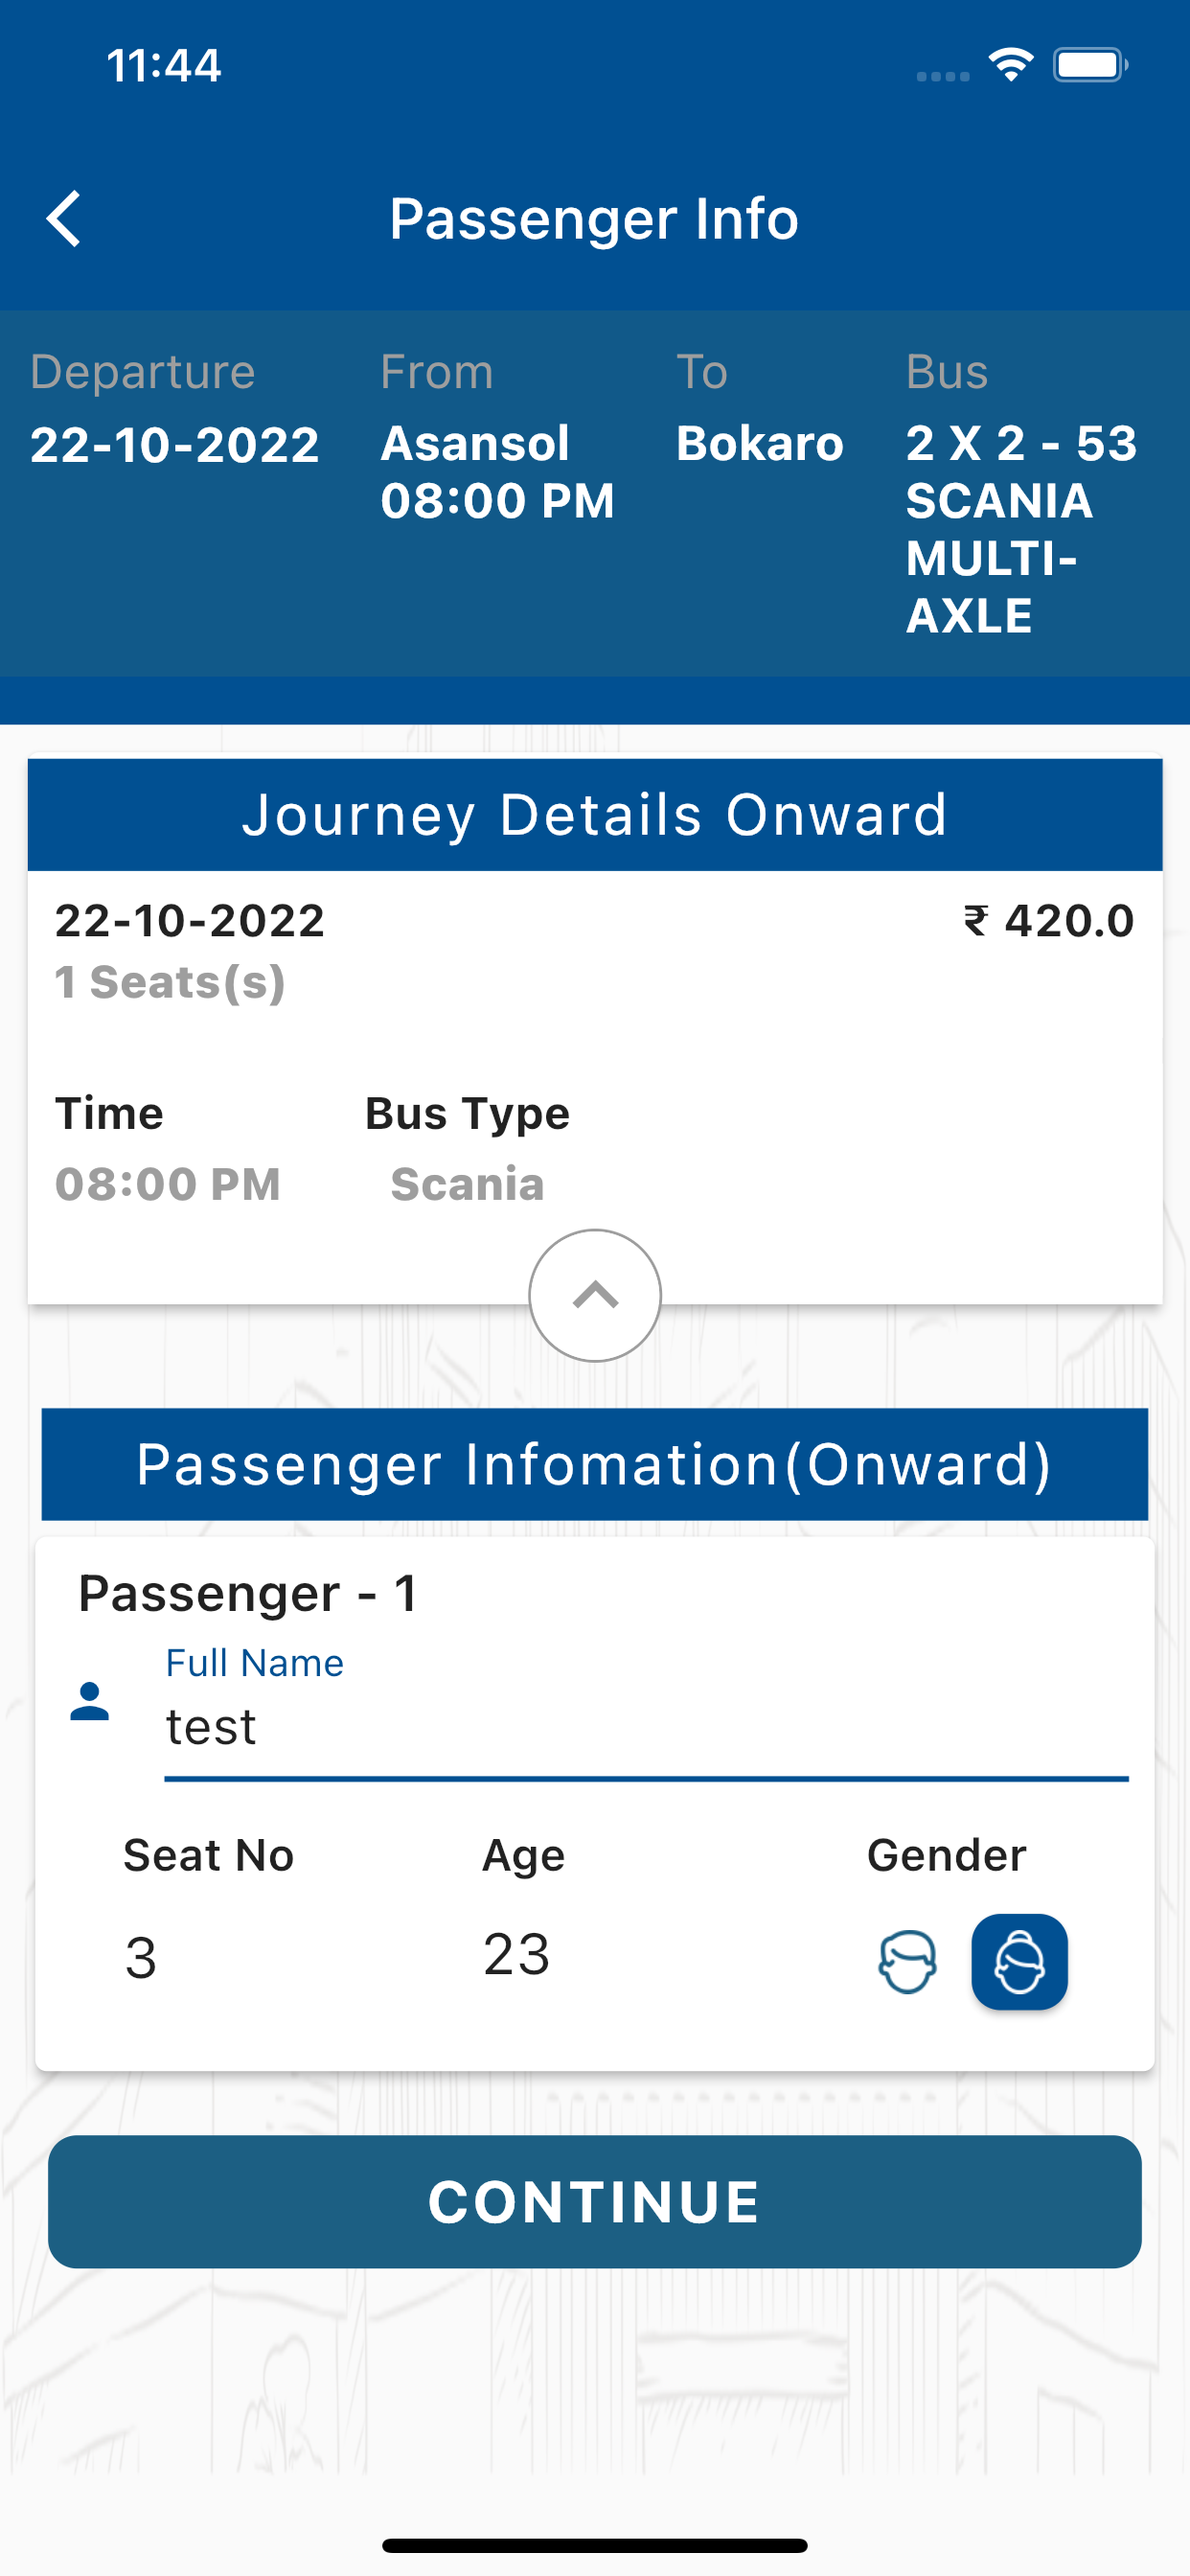Tap the Bokaro destination text
The height and width of the screenshot is (2576, 1190).
pyautogui.click(x=760, y=443)
